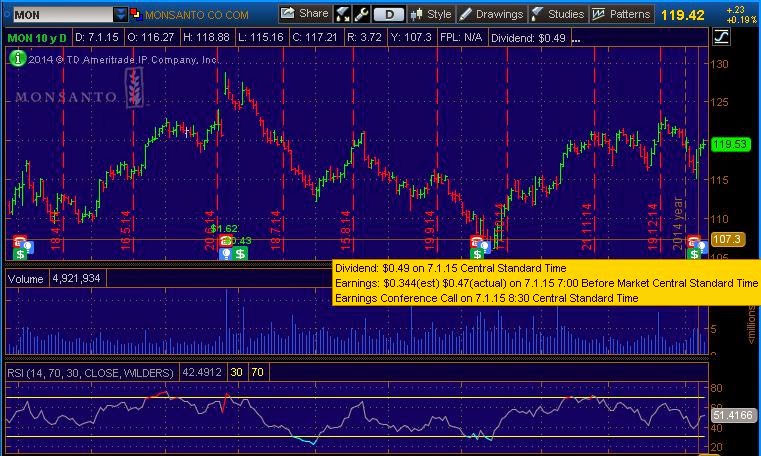
Task: Click the MON symbol input field
Action: [63, 15]
